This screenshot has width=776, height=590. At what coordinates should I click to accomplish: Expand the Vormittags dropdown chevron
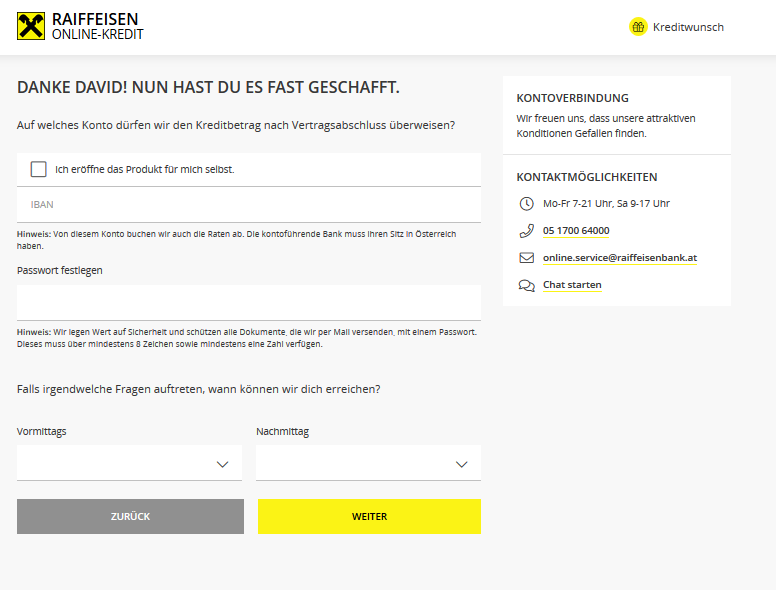coord(223,464)
